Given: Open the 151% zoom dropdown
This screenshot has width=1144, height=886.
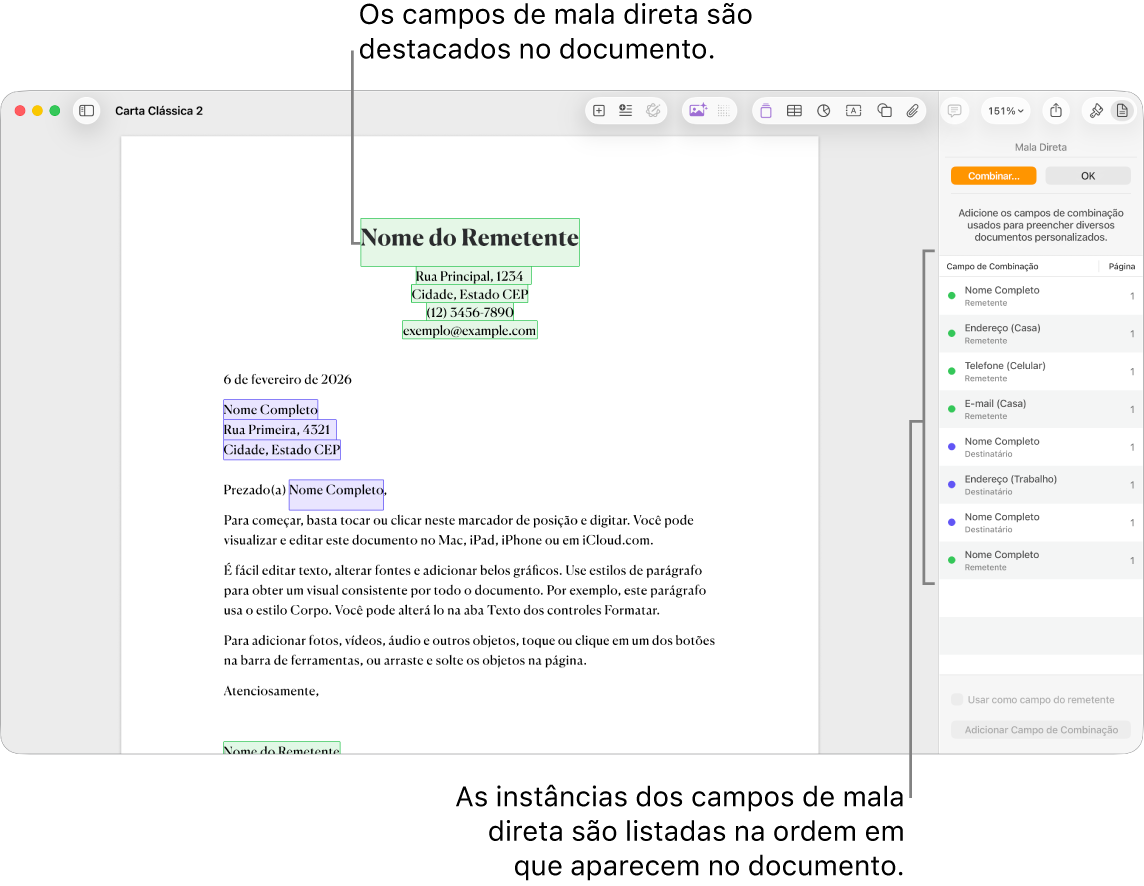Looking at the screenshot, I should 1005,111.
